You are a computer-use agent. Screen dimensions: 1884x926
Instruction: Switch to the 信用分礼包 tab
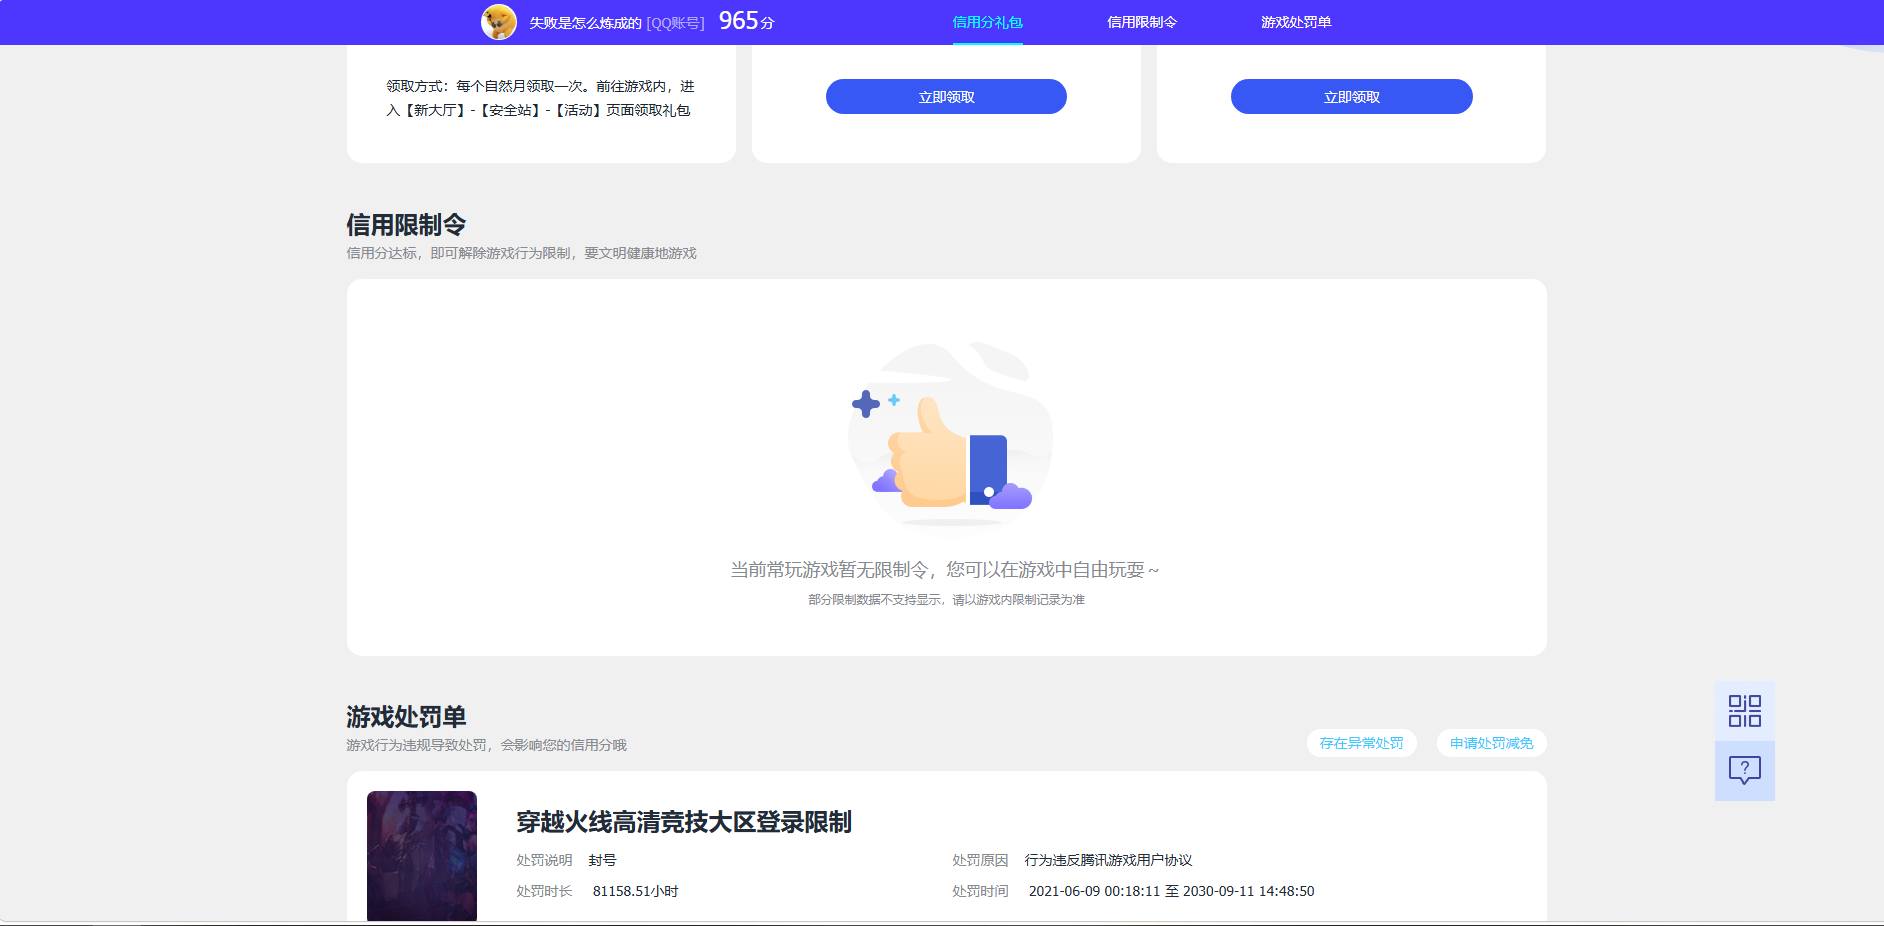pos(987,22)
